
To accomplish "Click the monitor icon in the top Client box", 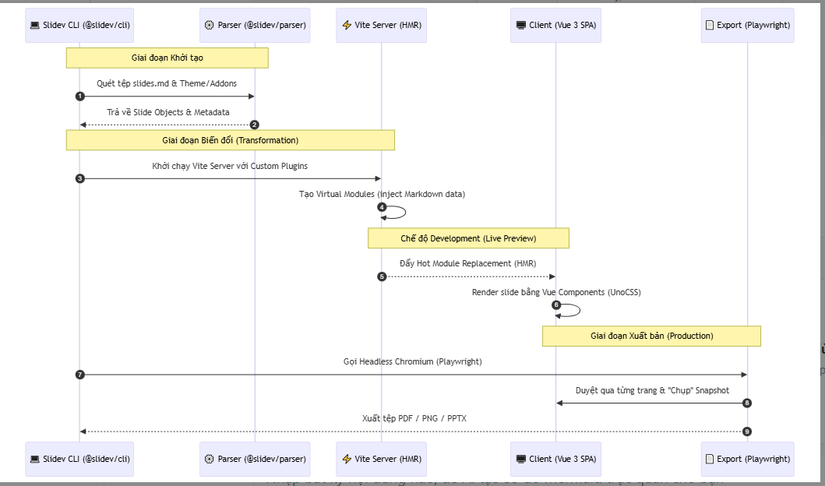I will point(521,25).
